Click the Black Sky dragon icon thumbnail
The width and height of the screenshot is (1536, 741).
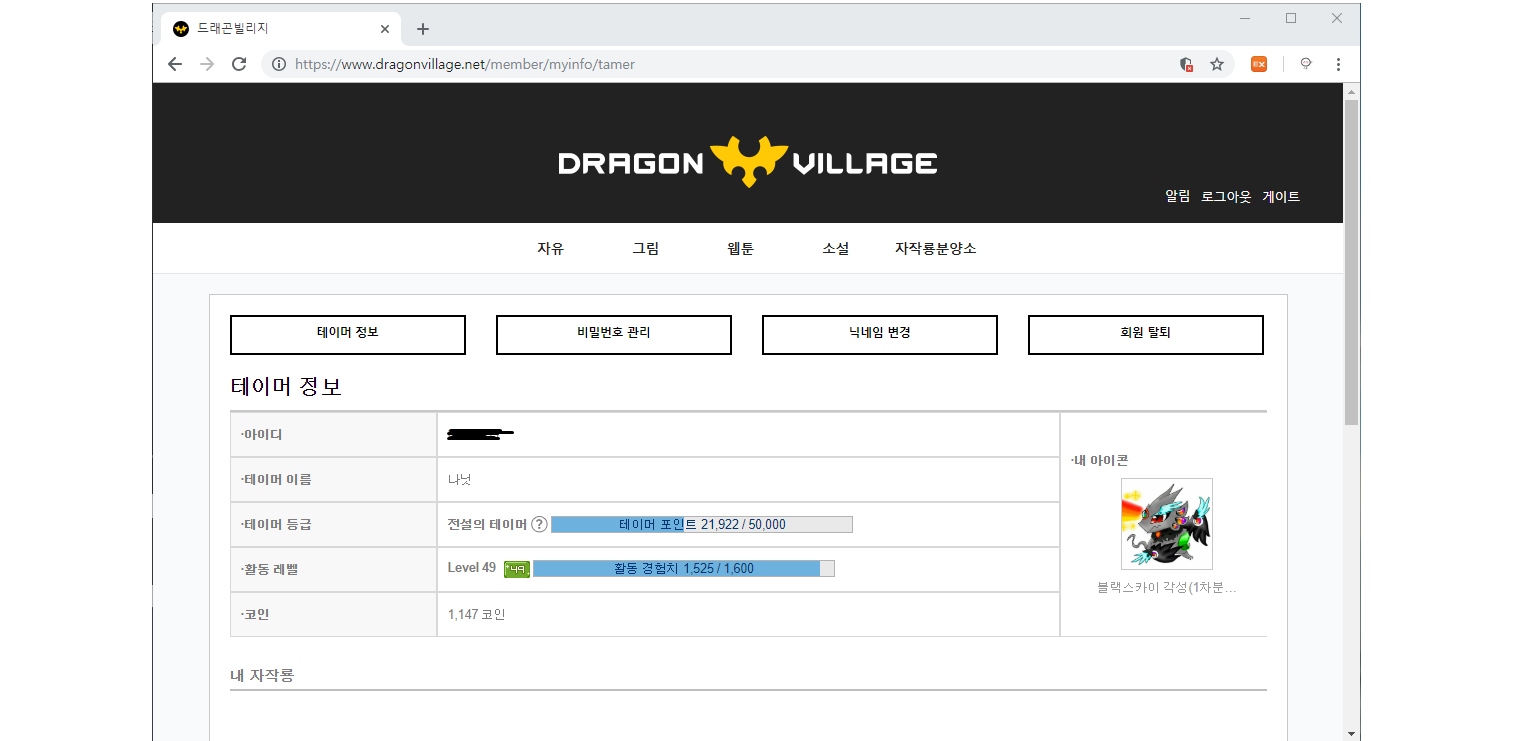(x=1166, y=524)
